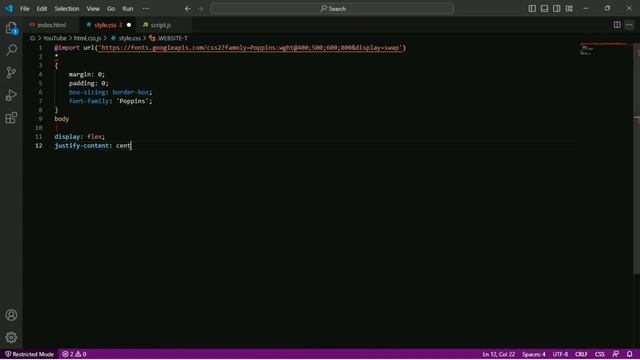Click the Google Fonts URL on line 1
This screenshot has height=360, width=640.
(x=250, y=48)
